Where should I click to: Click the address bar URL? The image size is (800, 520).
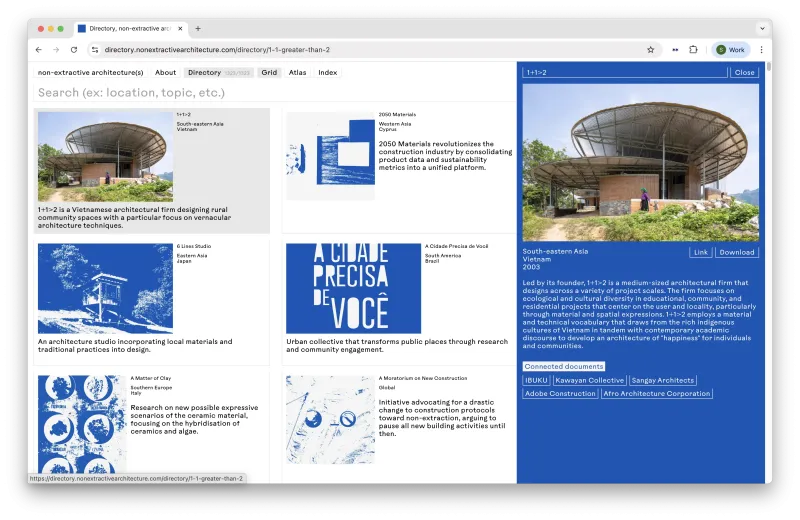(217, 49)
